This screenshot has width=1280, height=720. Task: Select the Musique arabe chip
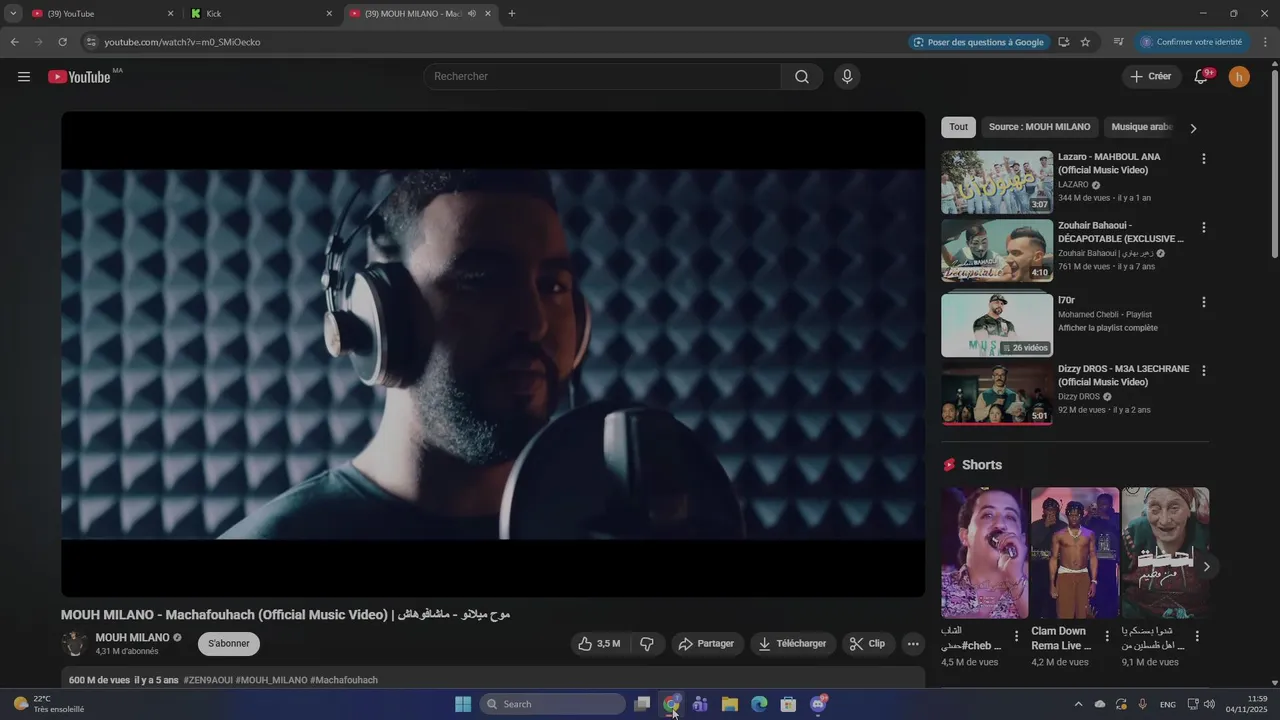point(1141,127)
